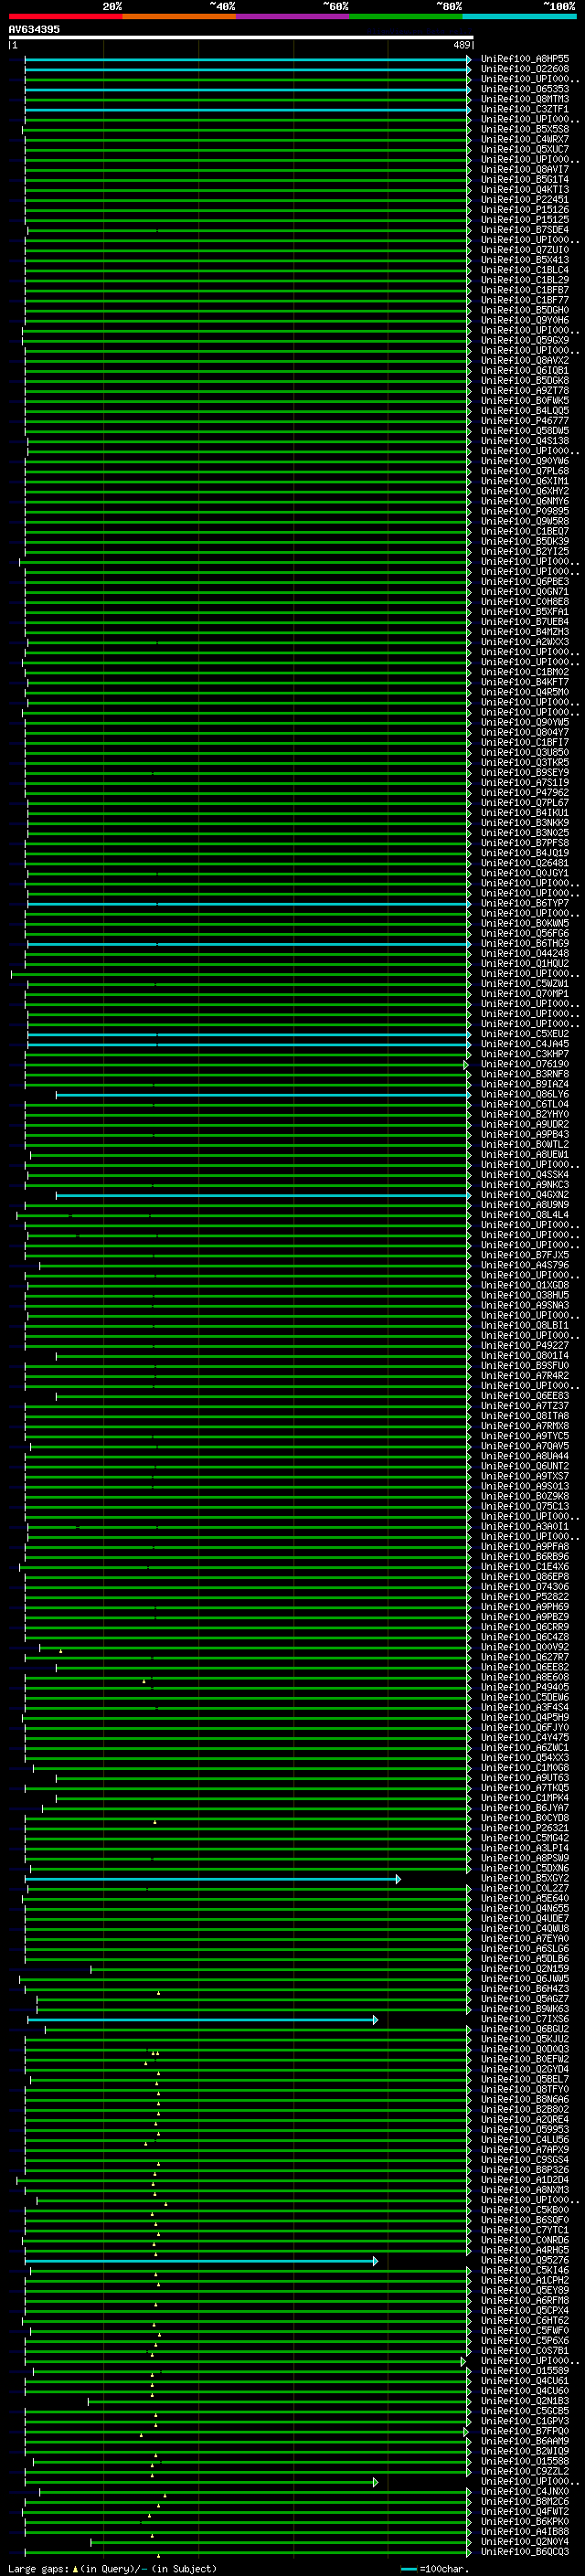This screenshot has width=585, height=2576.
Task: Select hit label UniRef100_Q59GX9
Action: 525,340
